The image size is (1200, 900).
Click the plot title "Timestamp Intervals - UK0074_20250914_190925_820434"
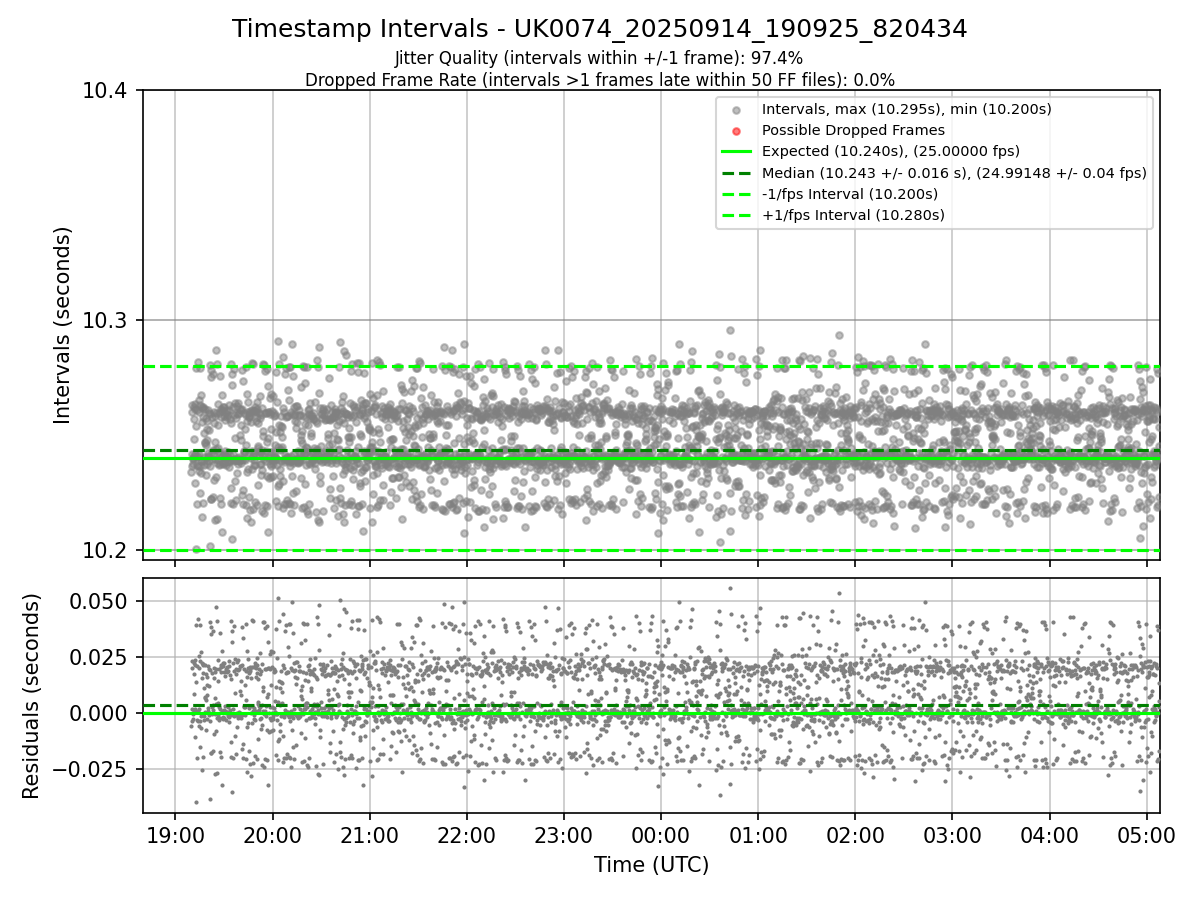[599, 29]
